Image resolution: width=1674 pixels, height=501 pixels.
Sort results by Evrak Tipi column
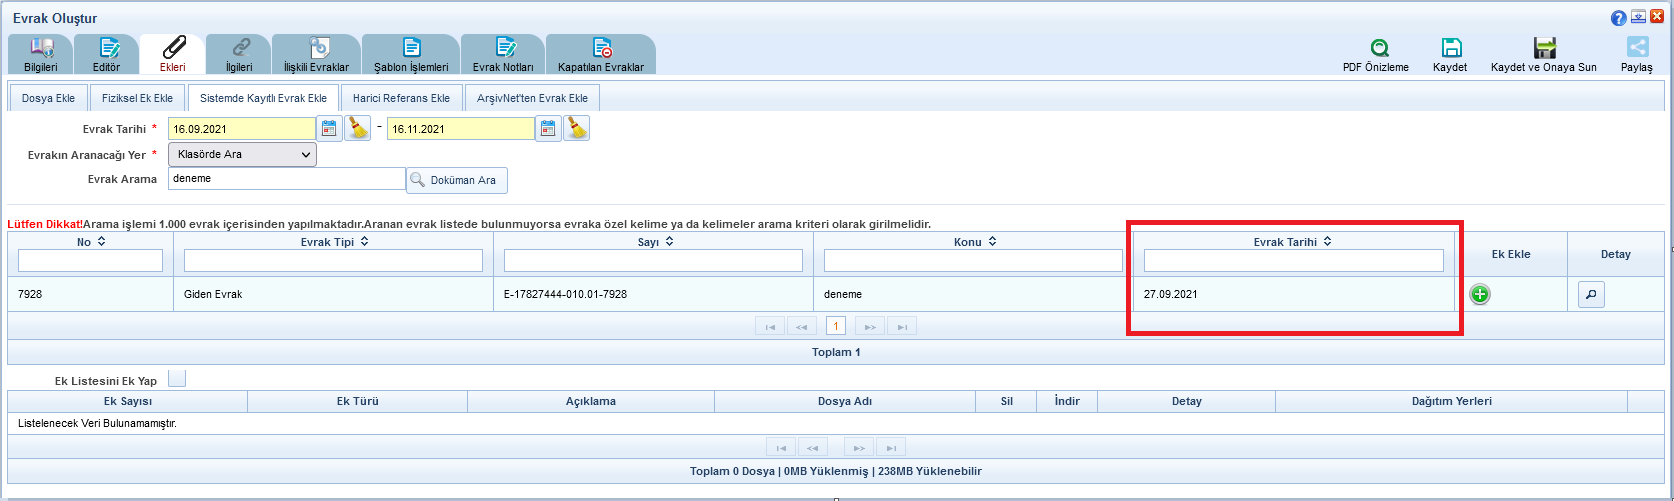[364, 242]
